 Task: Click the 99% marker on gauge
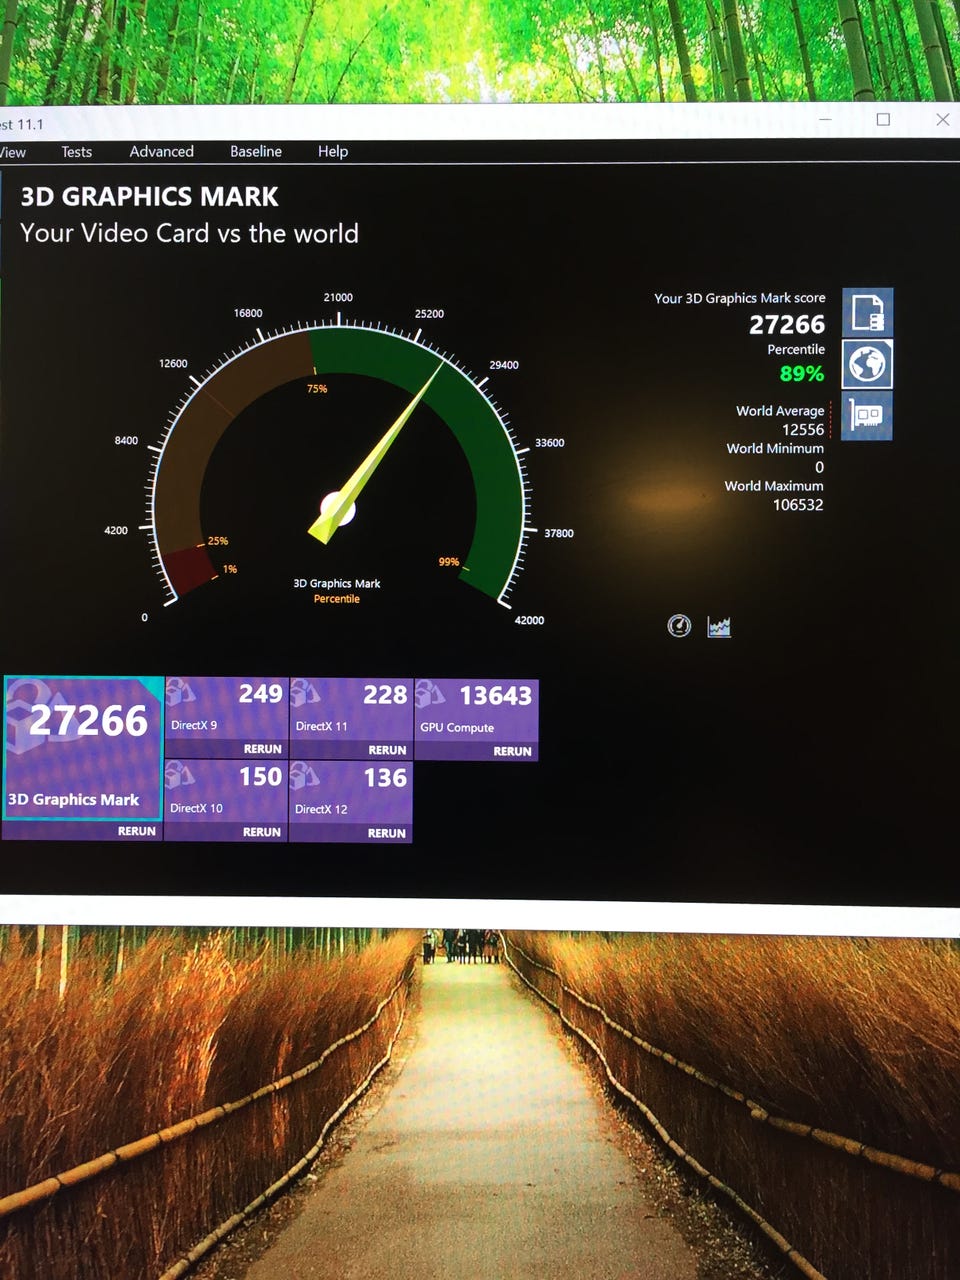tap(449, 562)
